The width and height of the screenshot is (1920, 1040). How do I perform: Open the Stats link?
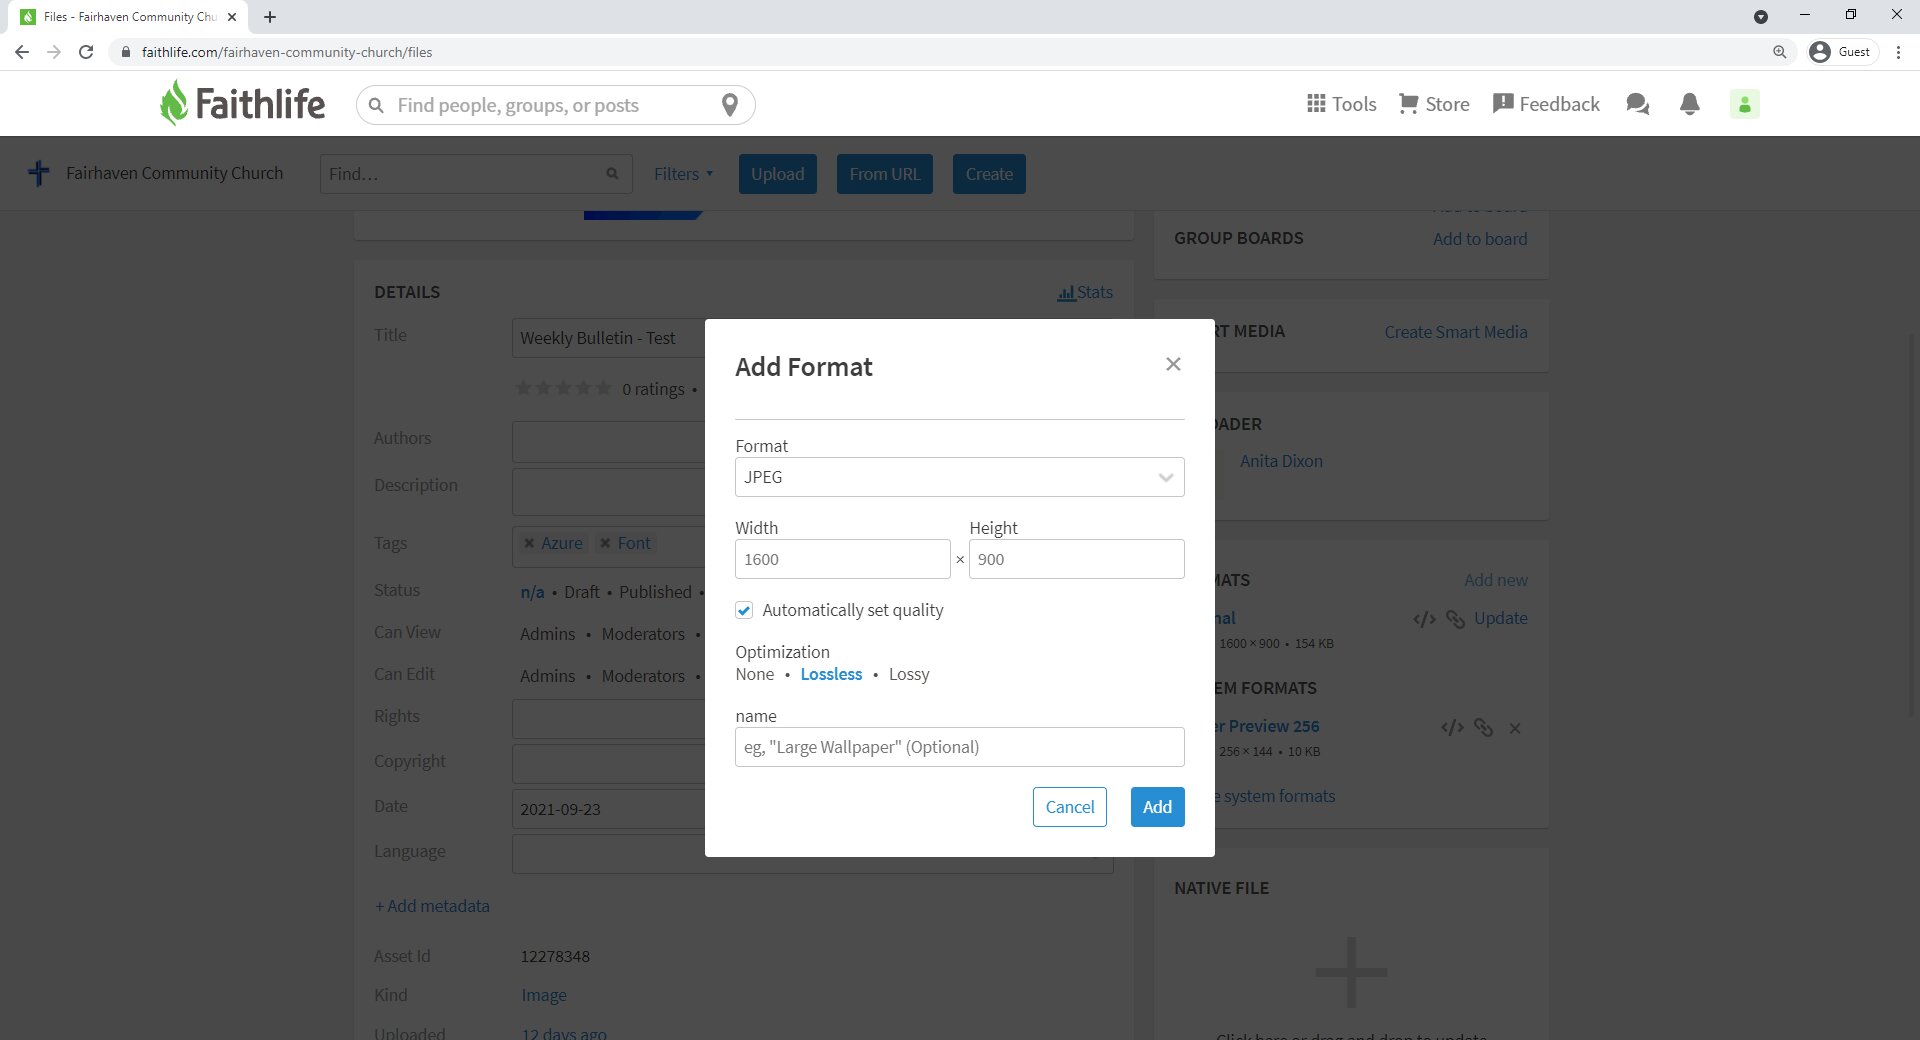click(1085, 292)
